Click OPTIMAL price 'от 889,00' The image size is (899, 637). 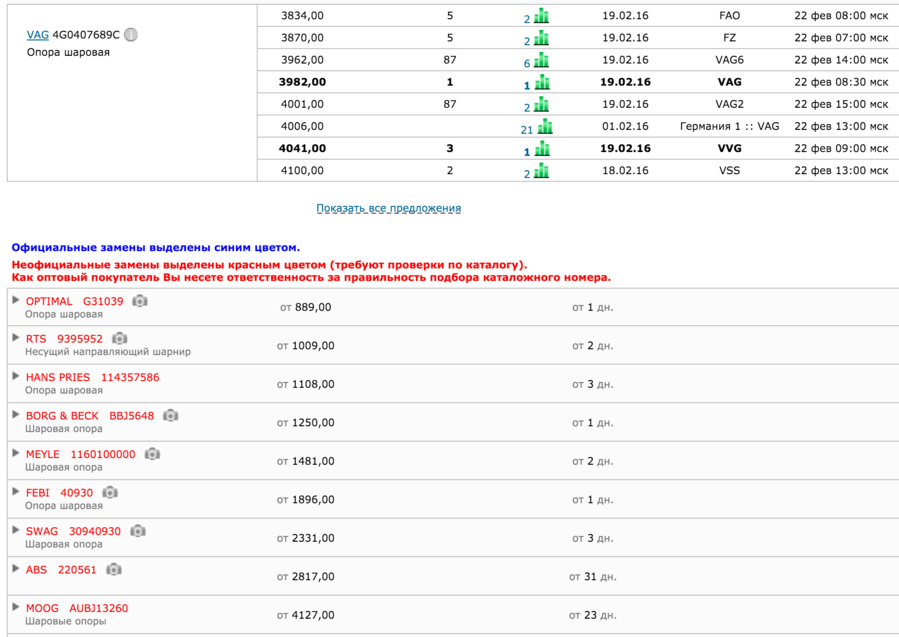point(306,307)
